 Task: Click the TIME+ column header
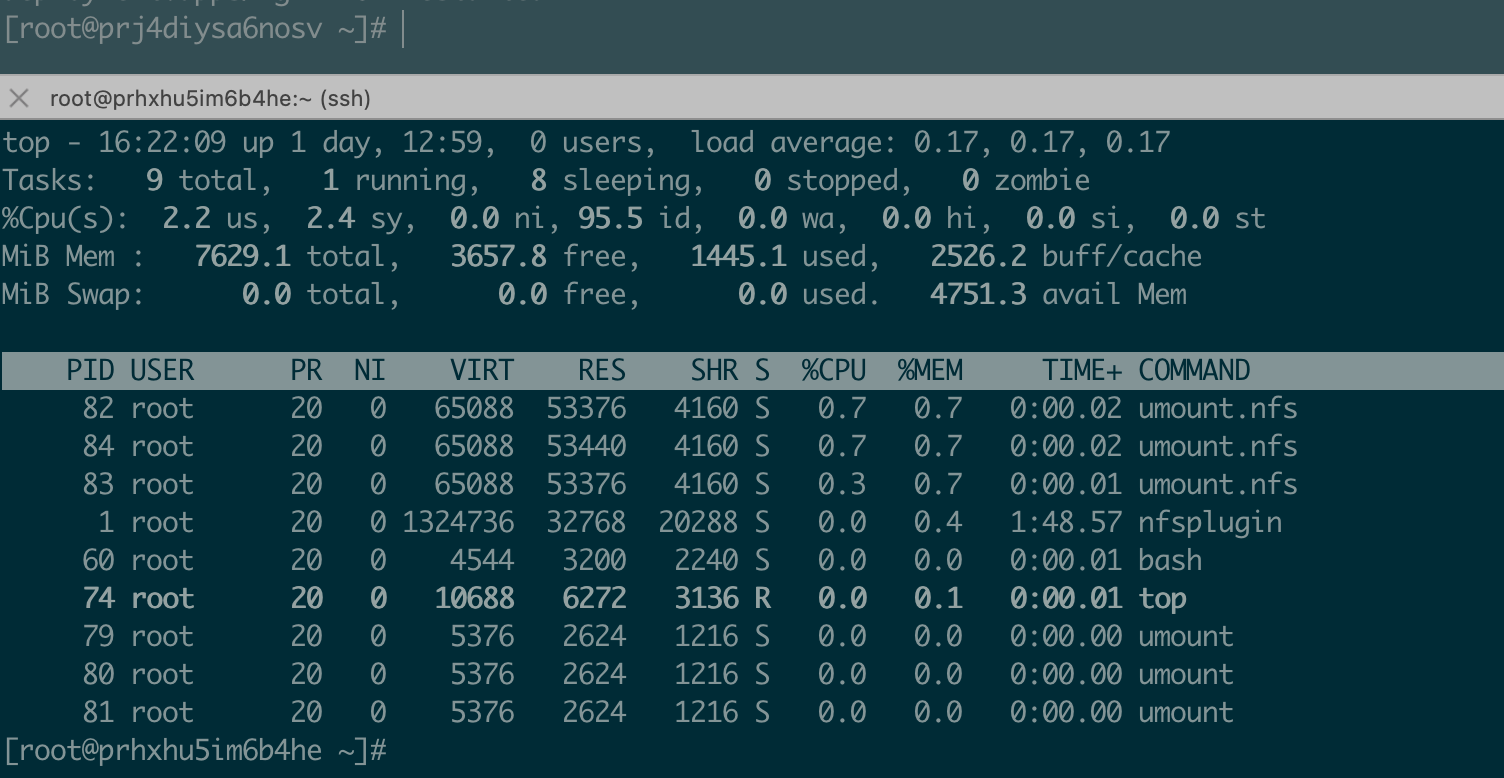1082,370
